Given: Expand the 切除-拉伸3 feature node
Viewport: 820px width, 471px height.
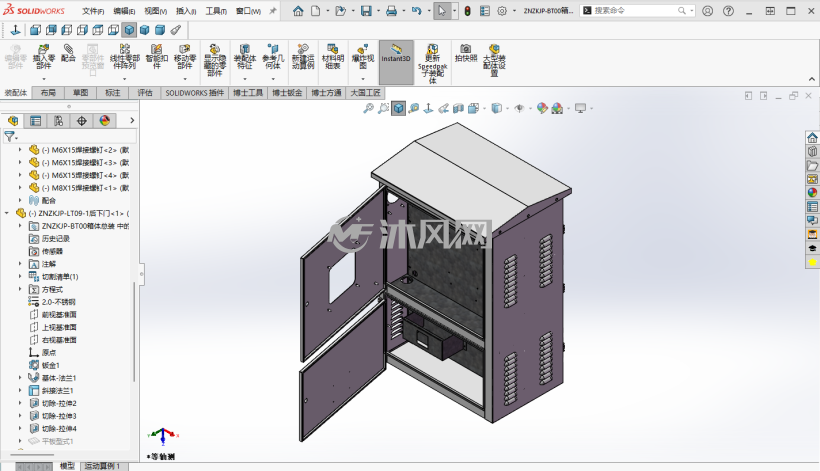Looking at the screenshot, I should click(x=20, y=416).
